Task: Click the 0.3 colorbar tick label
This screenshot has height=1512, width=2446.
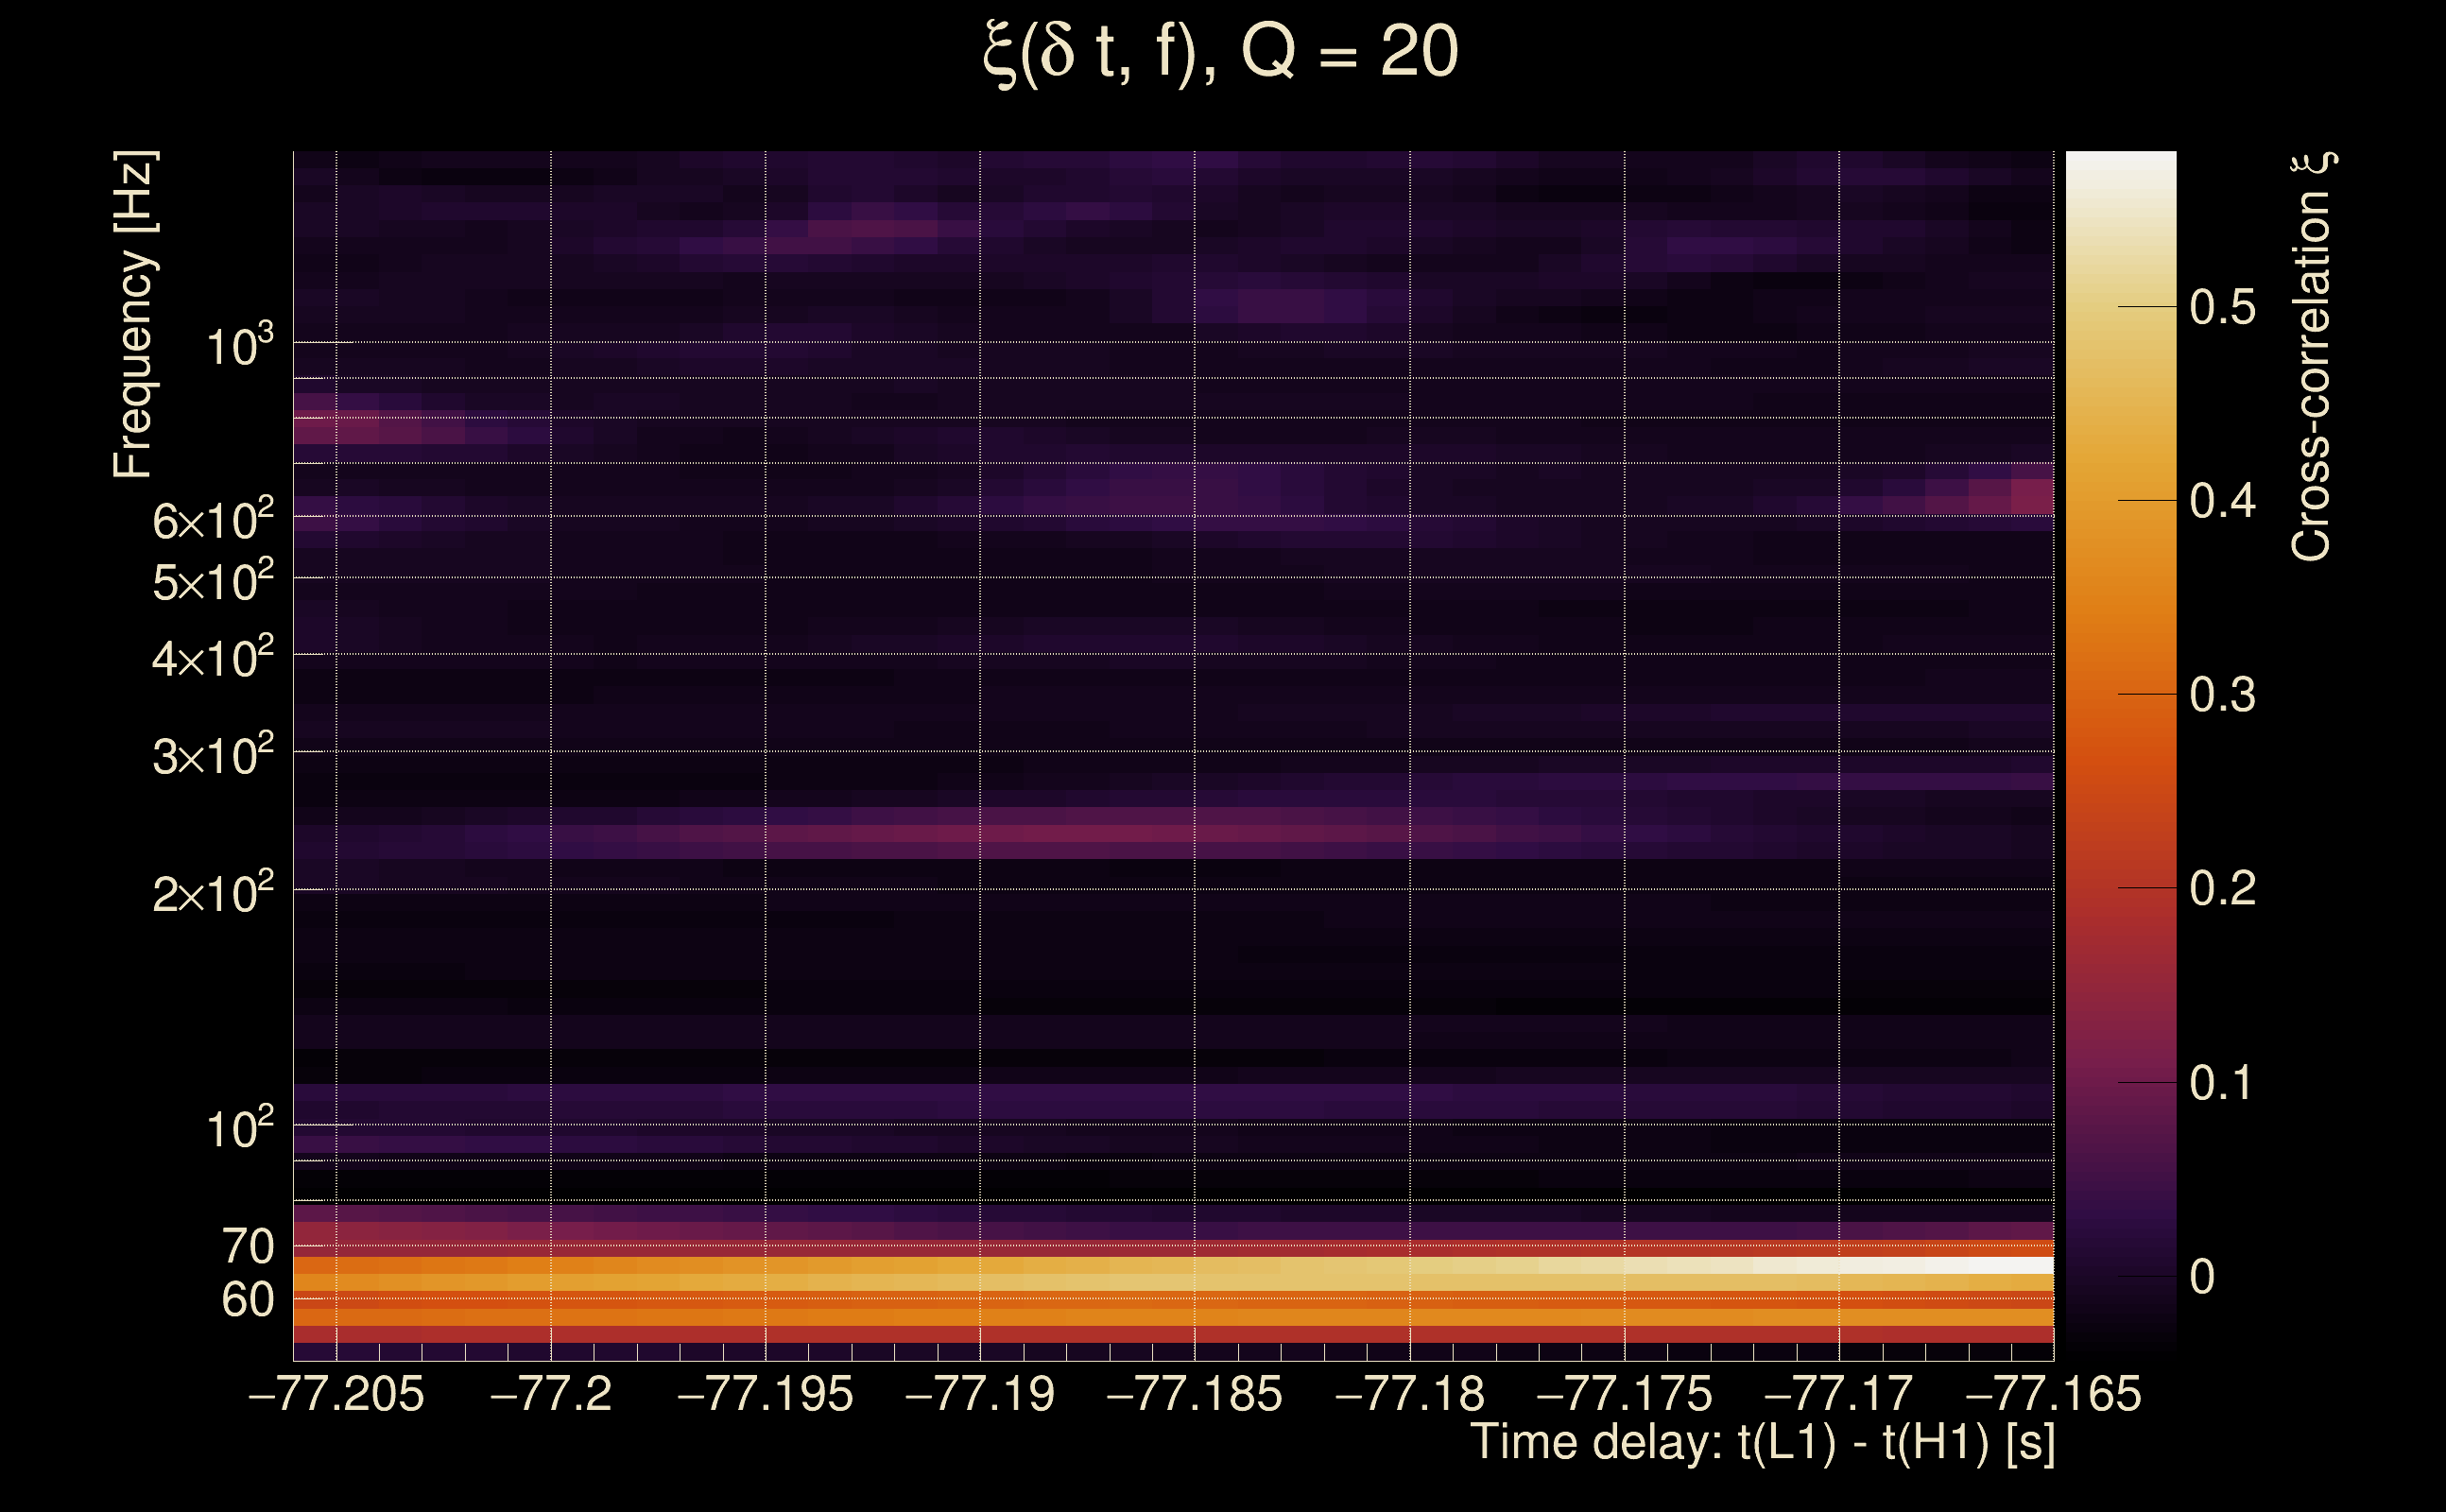Action: click(2222, 694)
